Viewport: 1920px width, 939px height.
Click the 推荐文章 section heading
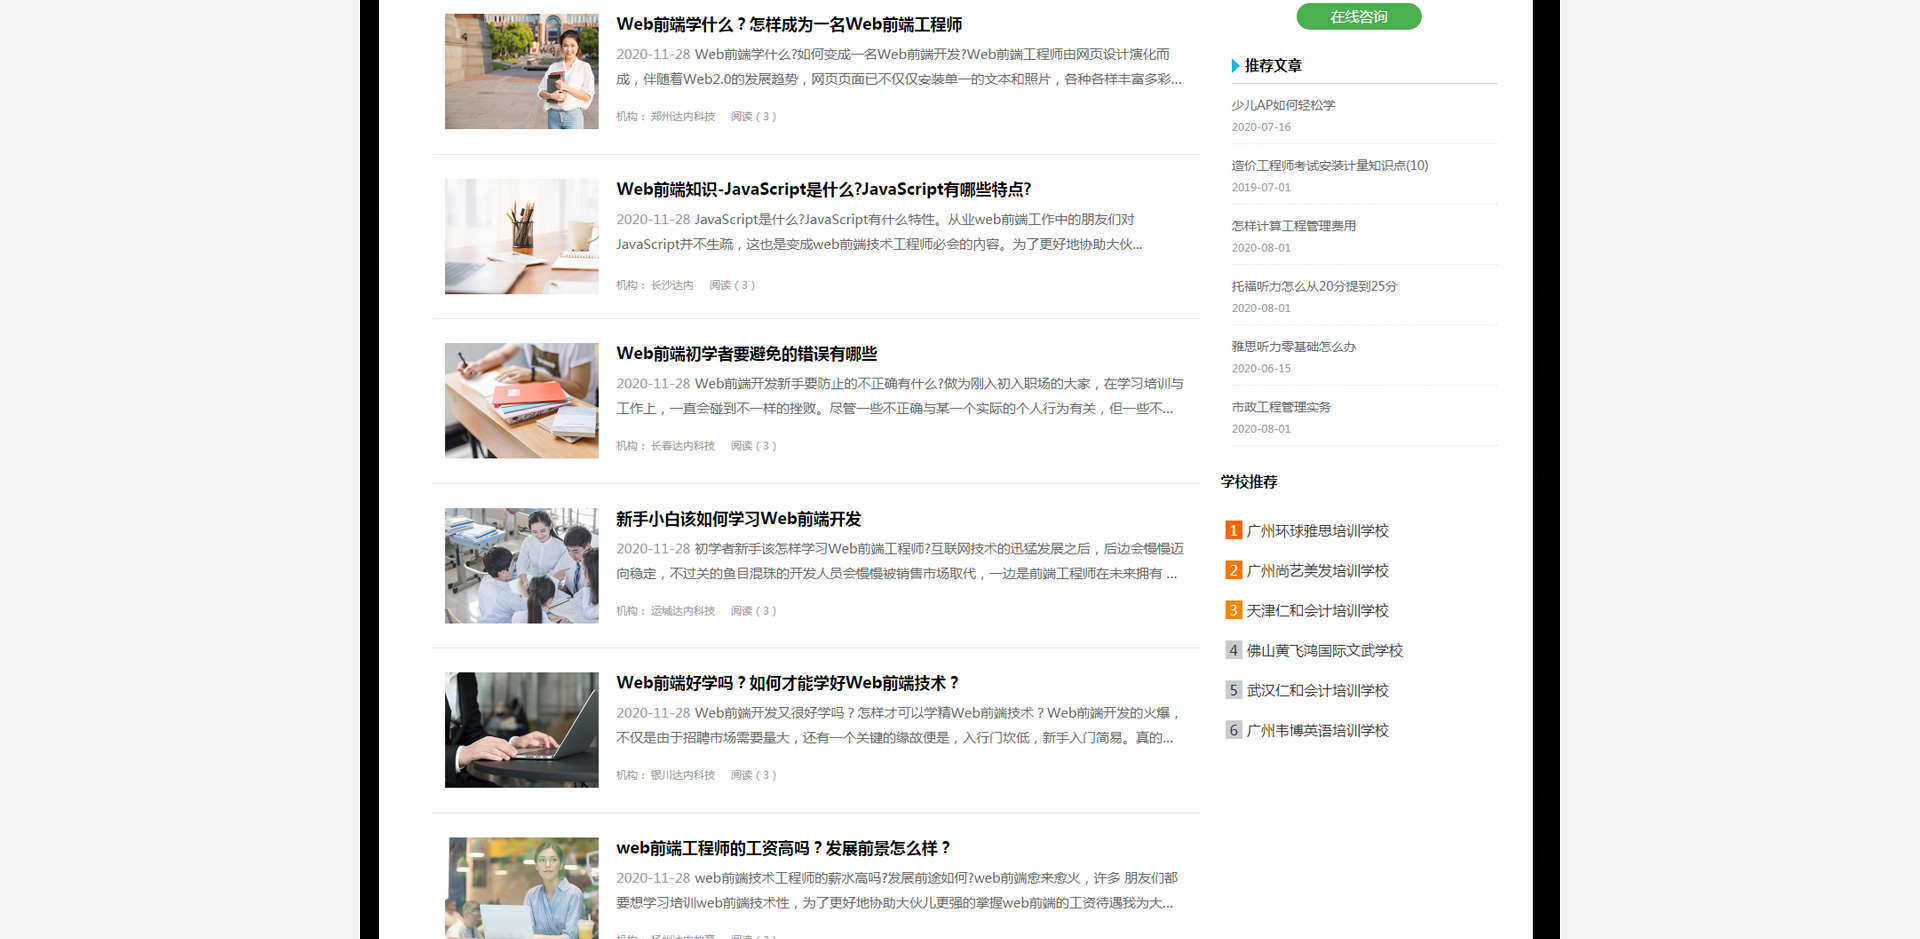(x=1273, y=66)
